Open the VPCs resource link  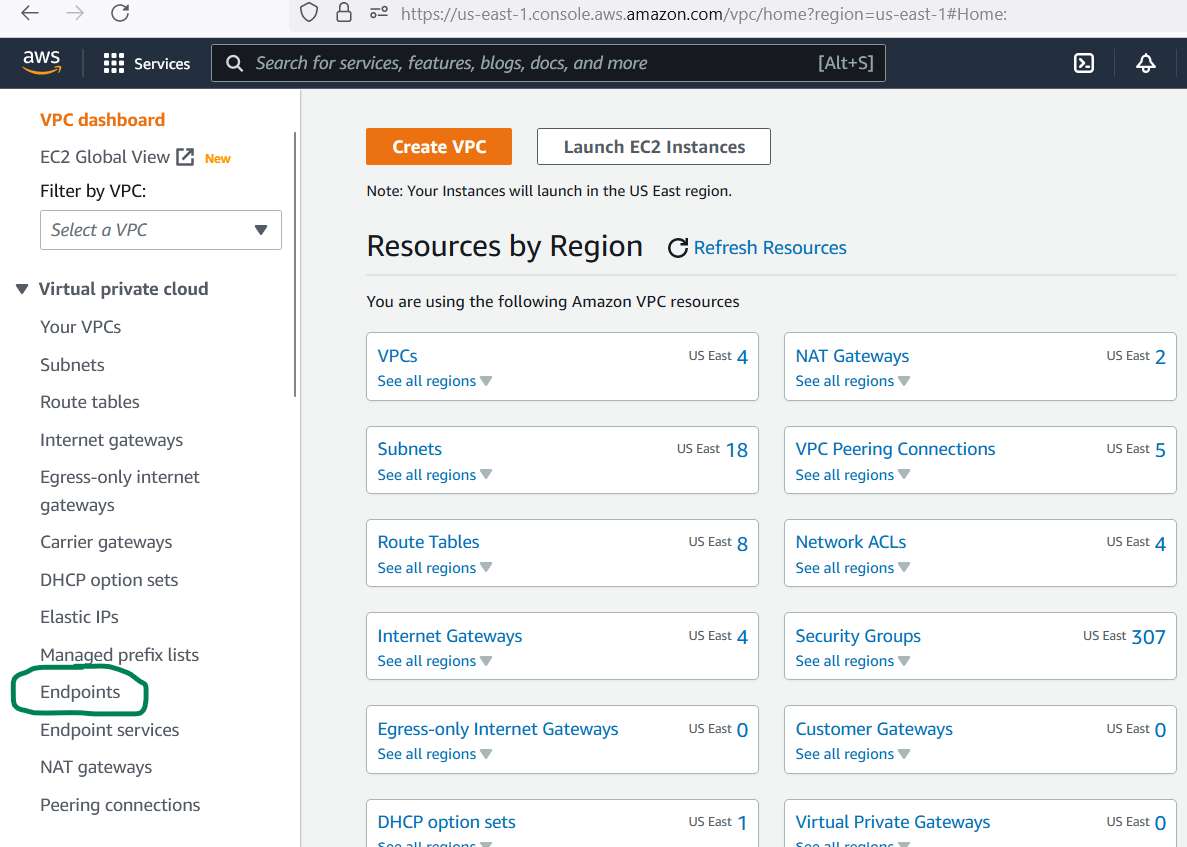[x=397, y=356]
